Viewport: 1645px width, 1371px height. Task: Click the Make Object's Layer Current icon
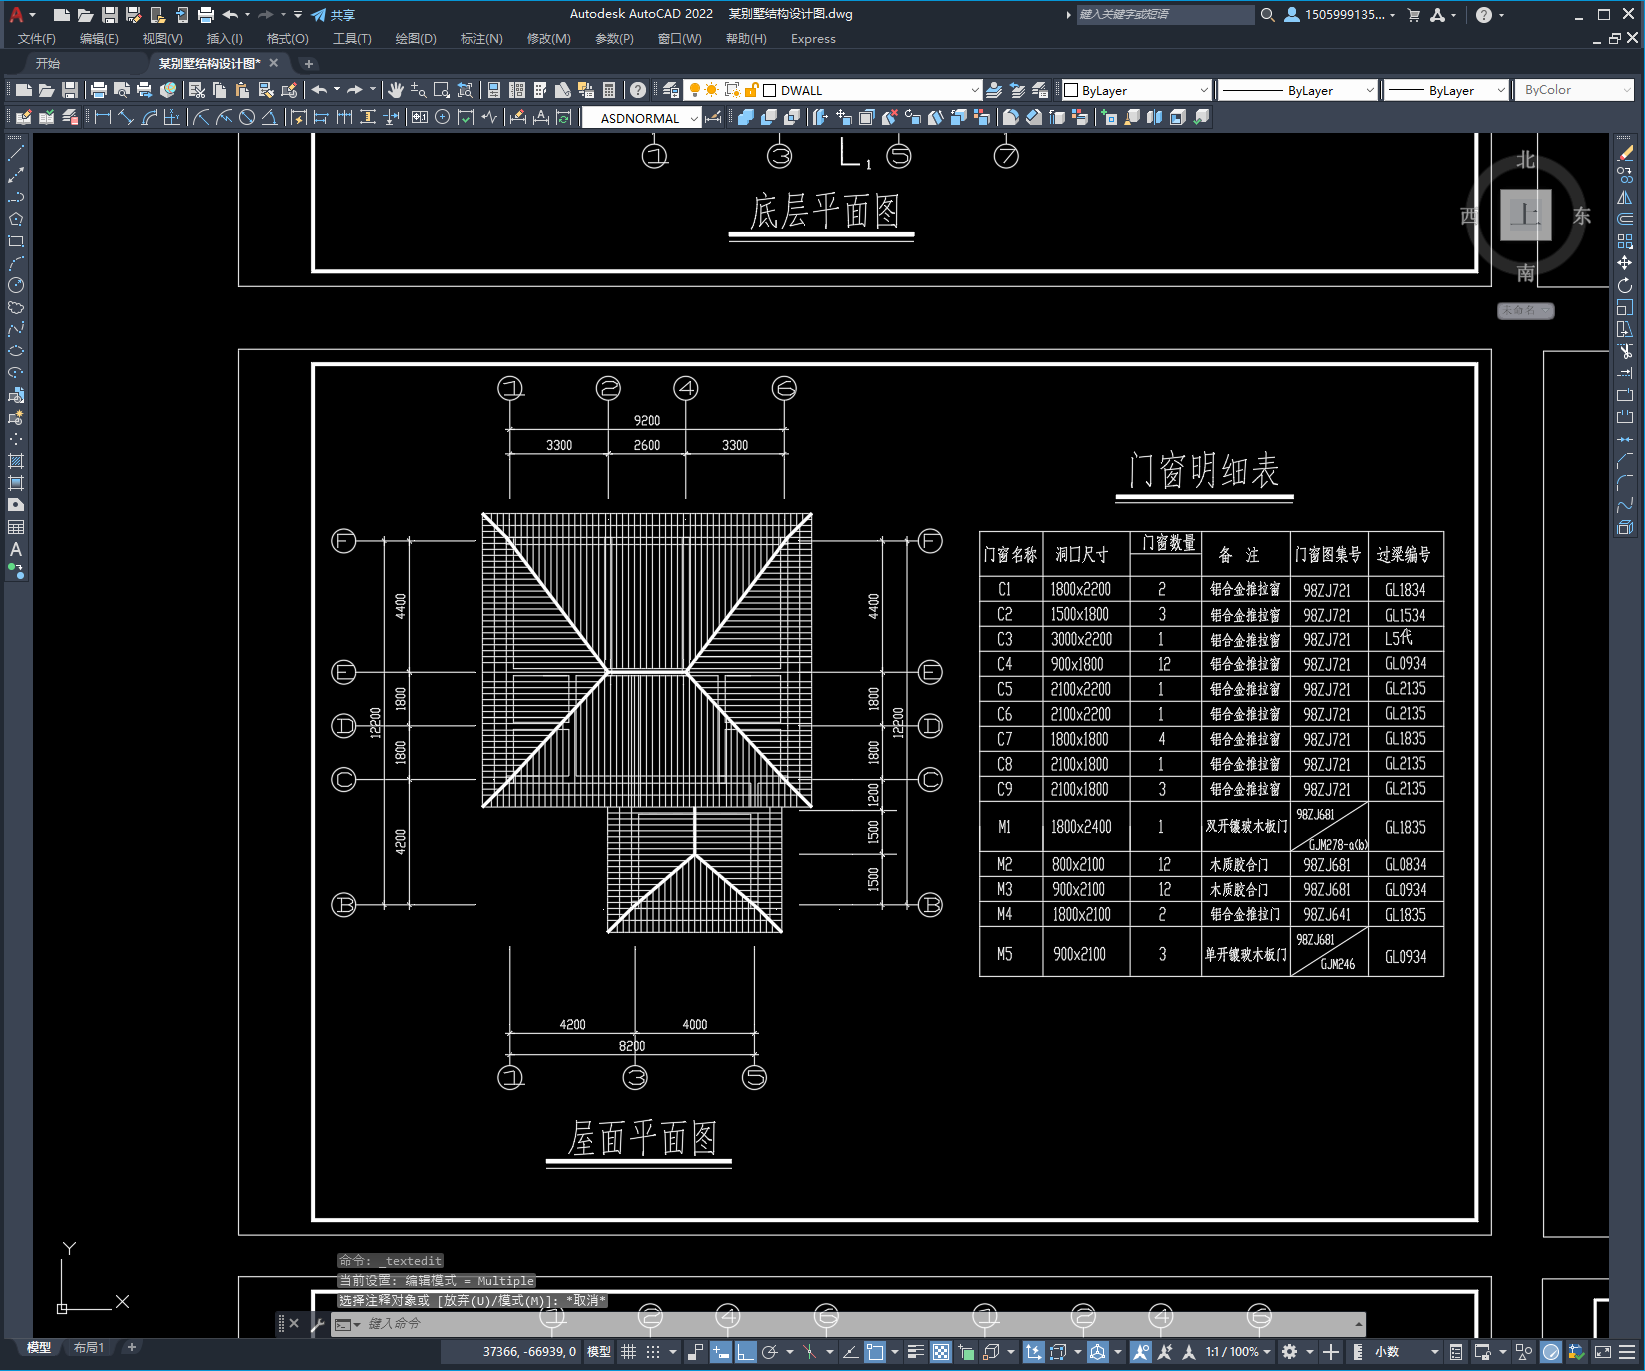(x=994, y=90)
